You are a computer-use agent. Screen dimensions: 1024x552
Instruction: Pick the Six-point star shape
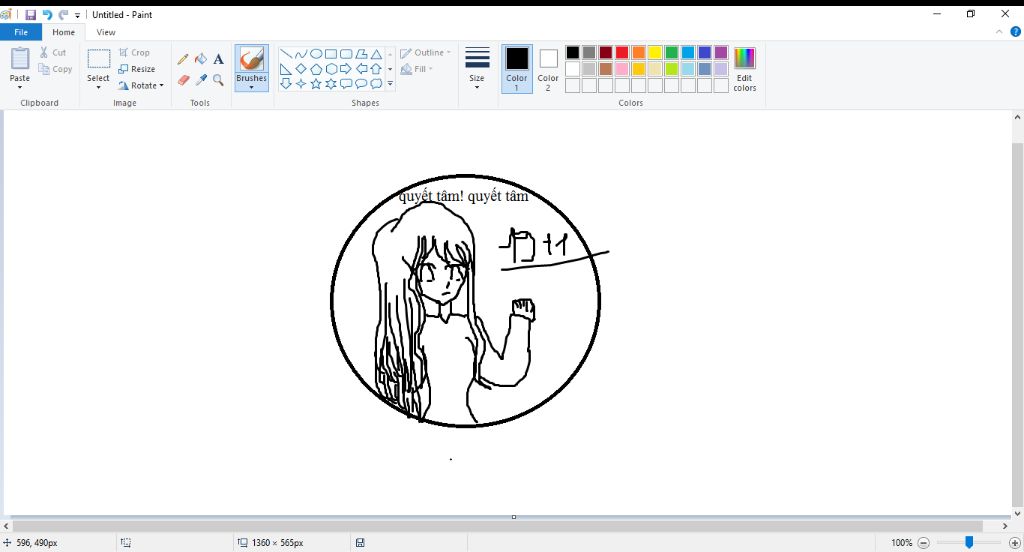(331, 84)
